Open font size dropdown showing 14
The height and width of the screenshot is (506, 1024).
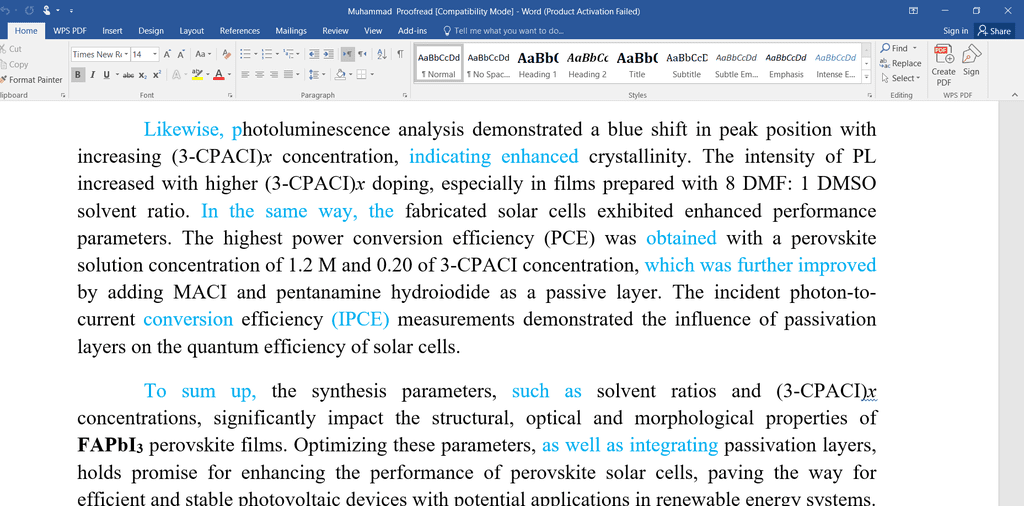155,54
